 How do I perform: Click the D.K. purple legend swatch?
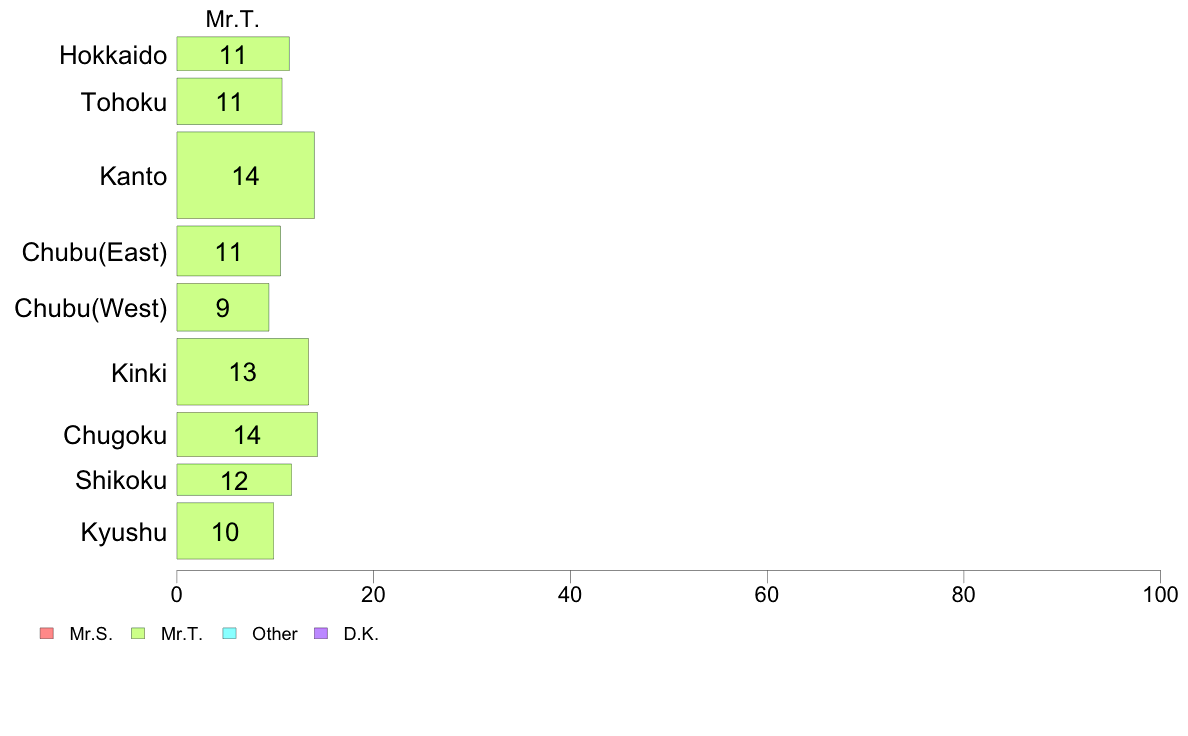point(321,633)
